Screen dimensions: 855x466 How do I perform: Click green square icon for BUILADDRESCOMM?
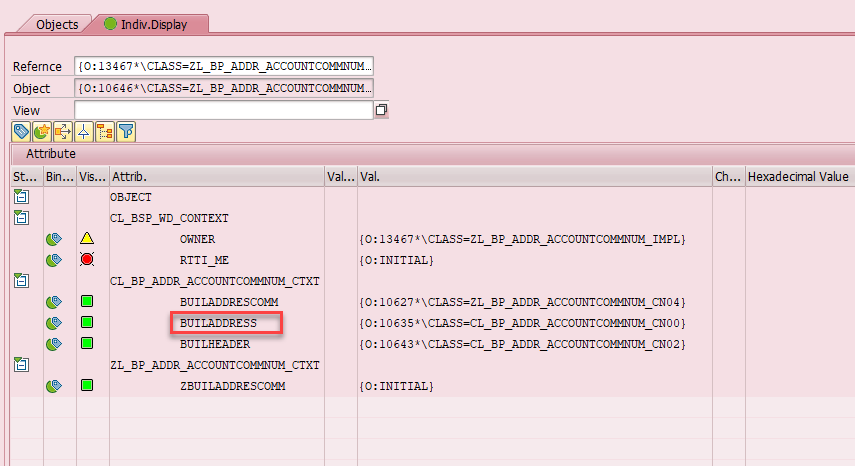(x=87, y=301)
